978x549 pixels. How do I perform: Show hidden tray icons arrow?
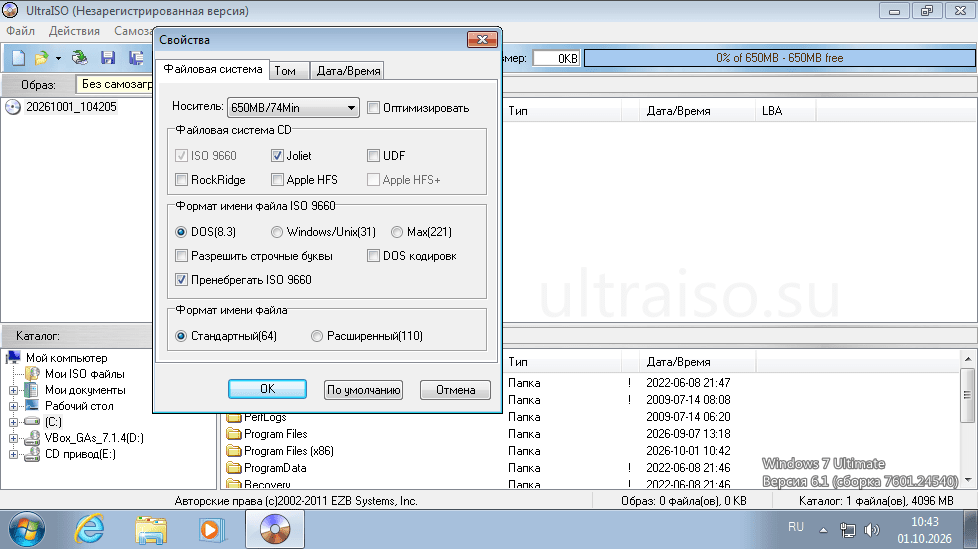coord(823,530)
